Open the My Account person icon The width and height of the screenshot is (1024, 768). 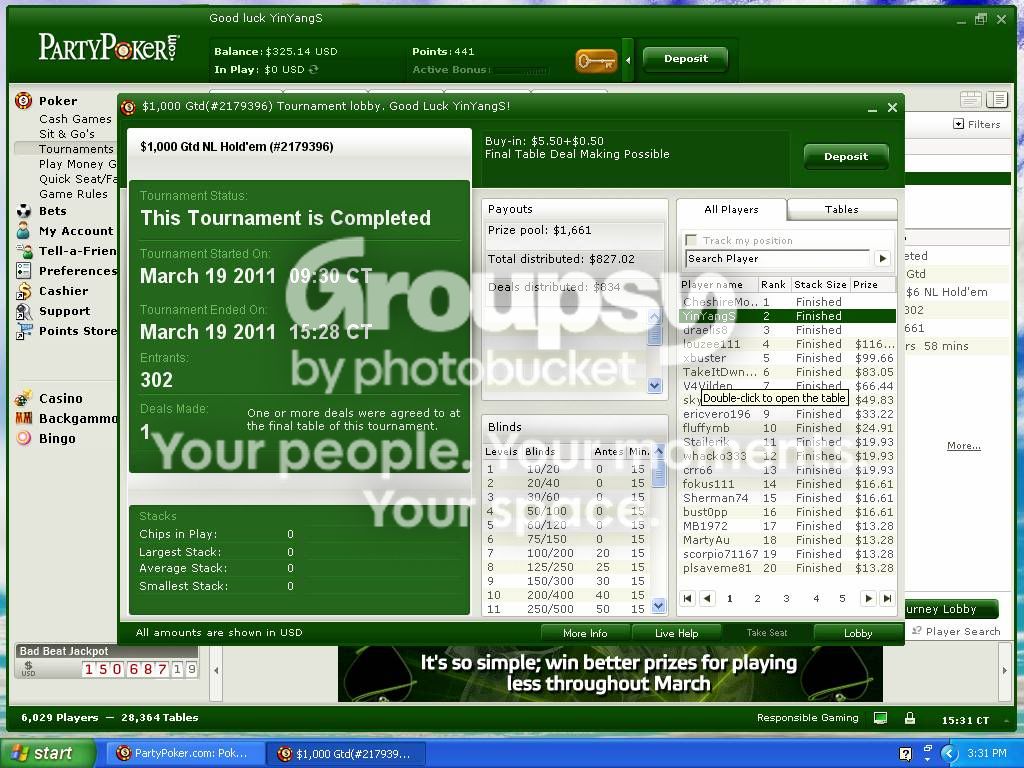[24, 231]
